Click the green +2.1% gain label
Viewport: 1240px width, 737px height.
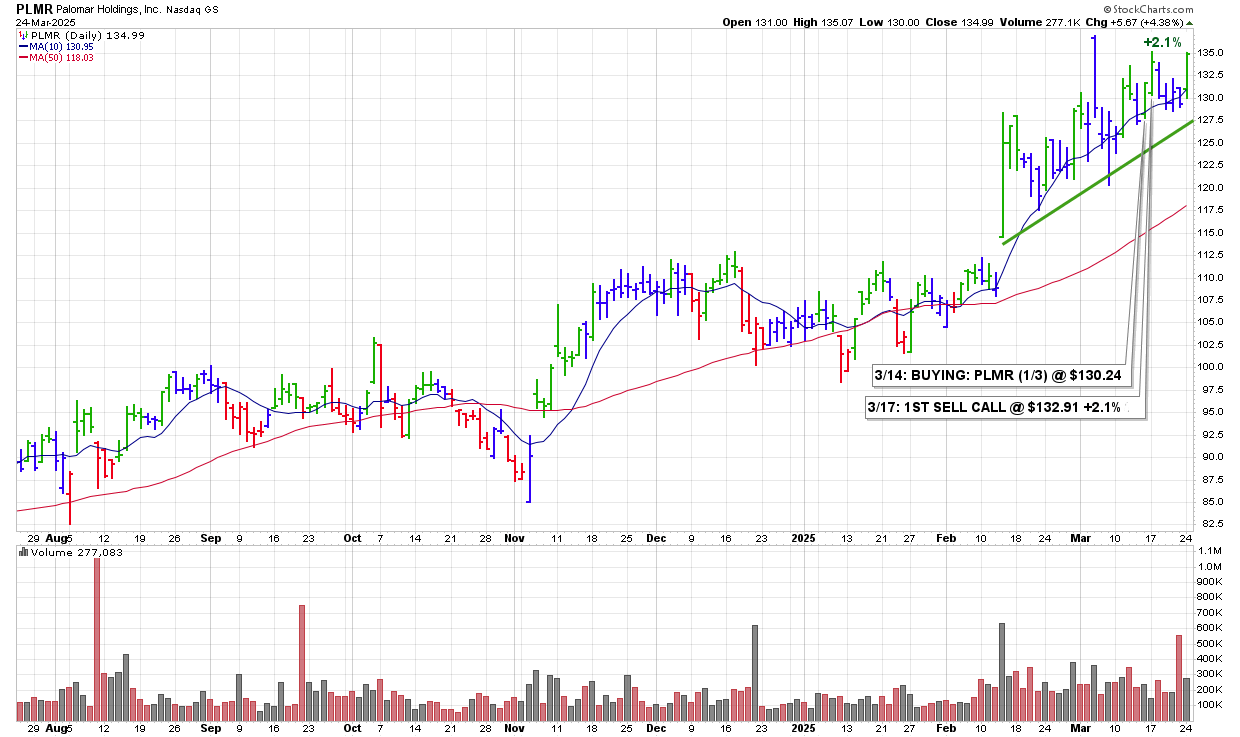click(x=1162, y=43)
